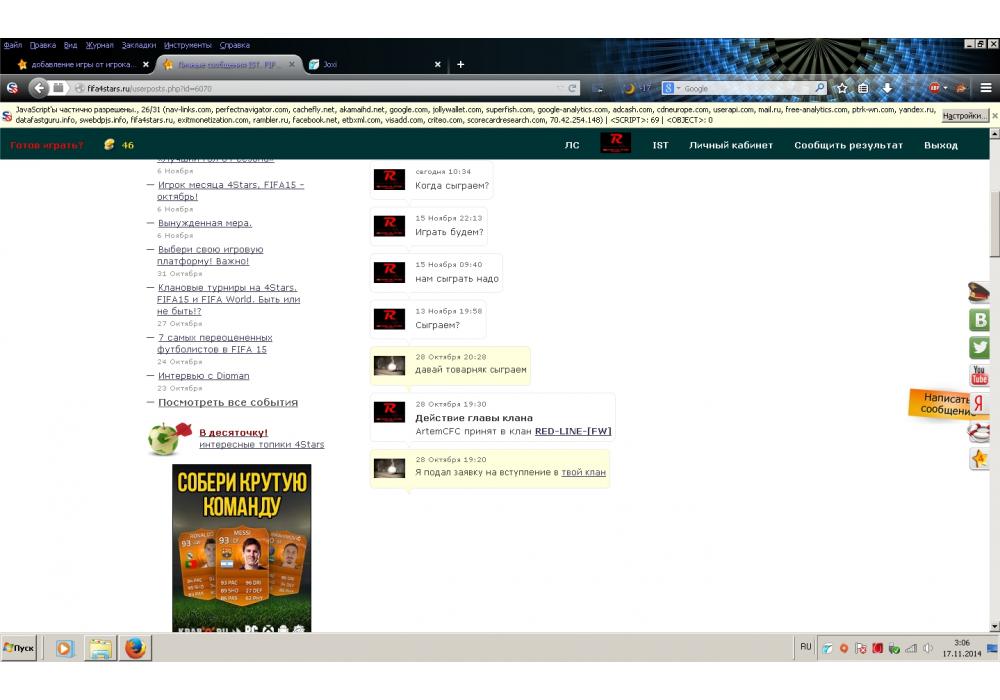The width and height of the screenshot is (1000, 700).
Task: Open the YouTube side panel icon
Action: [x=980, y=376]
